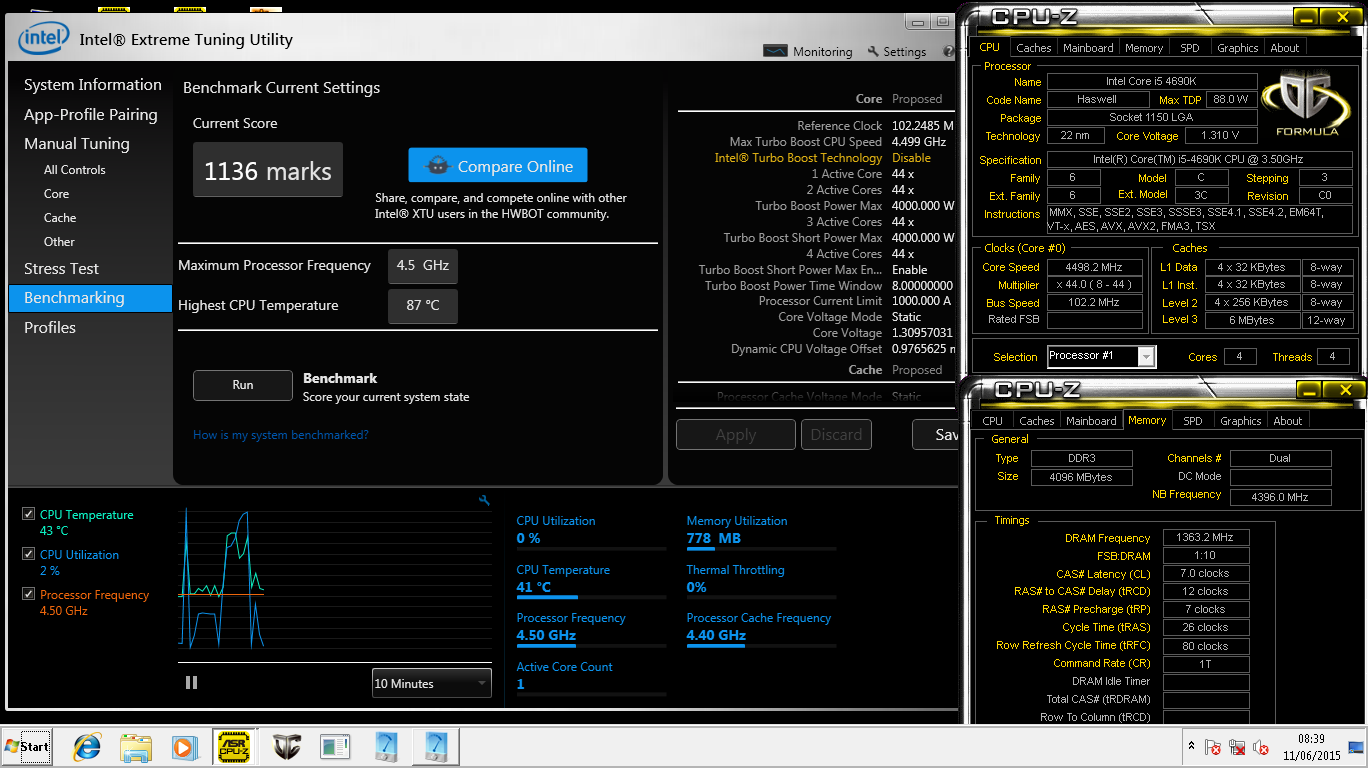
Task: Click the Memory Utilization progress bar
Action: [x=761, y=548]
